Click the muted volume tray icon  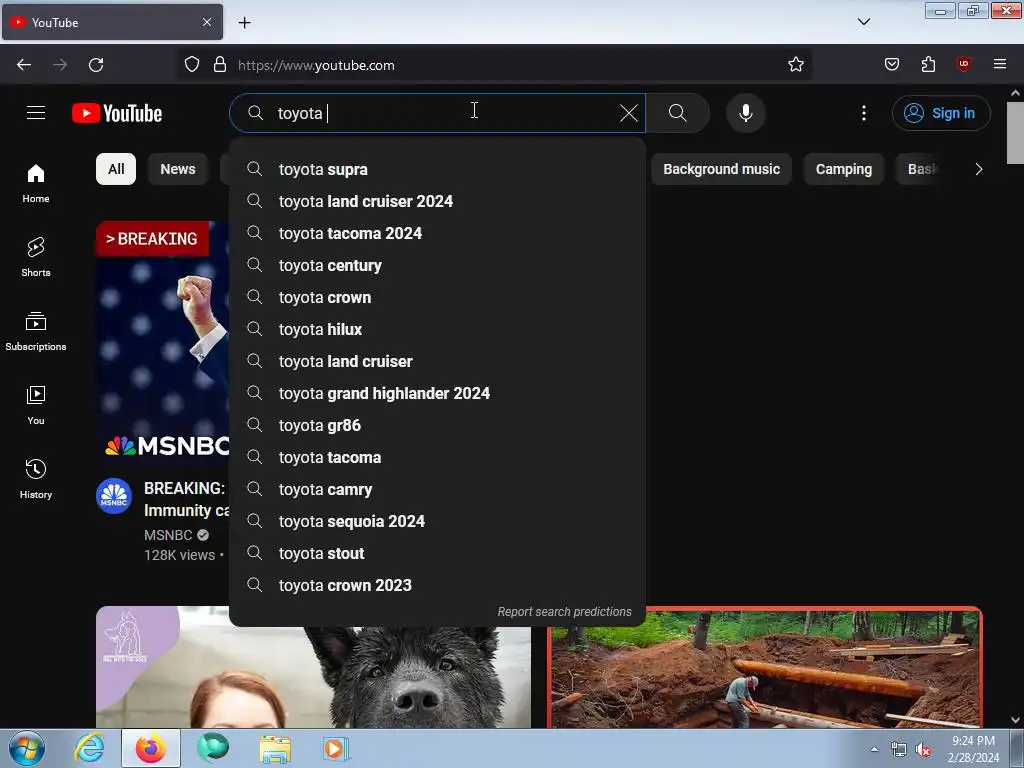923,750
